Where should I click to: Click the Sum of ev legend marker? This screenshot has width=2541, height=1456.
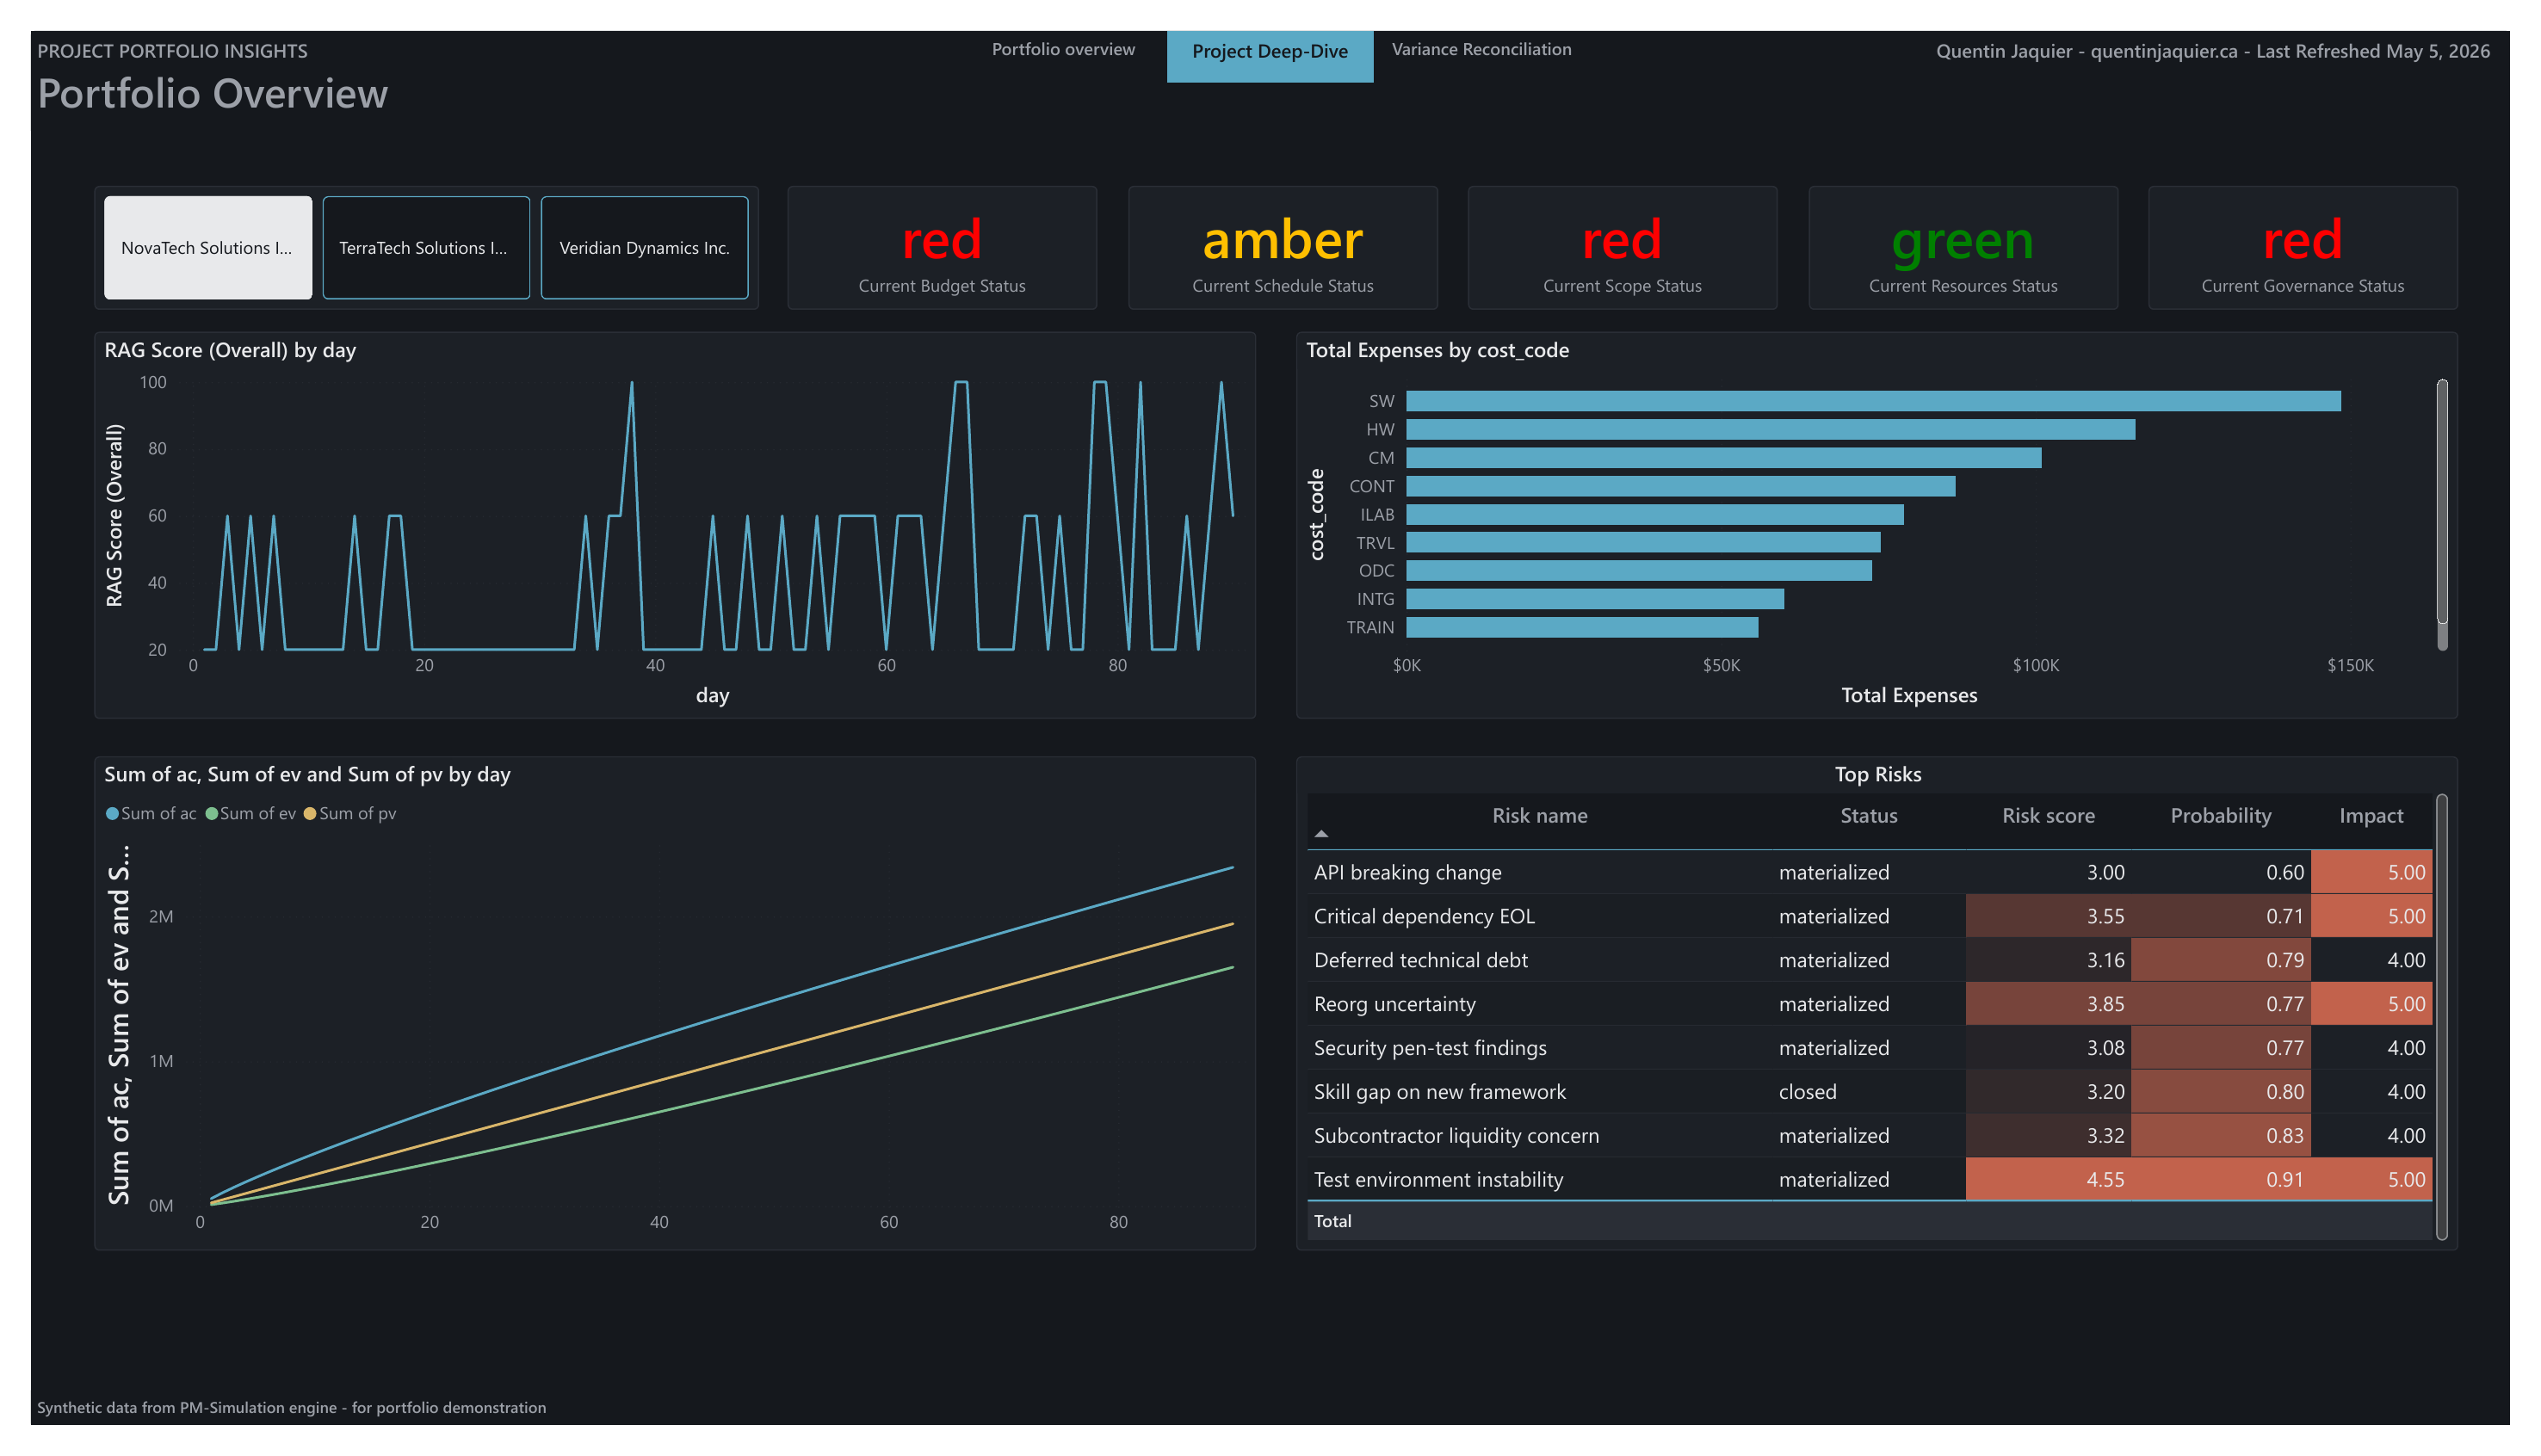tap(211, 813)
